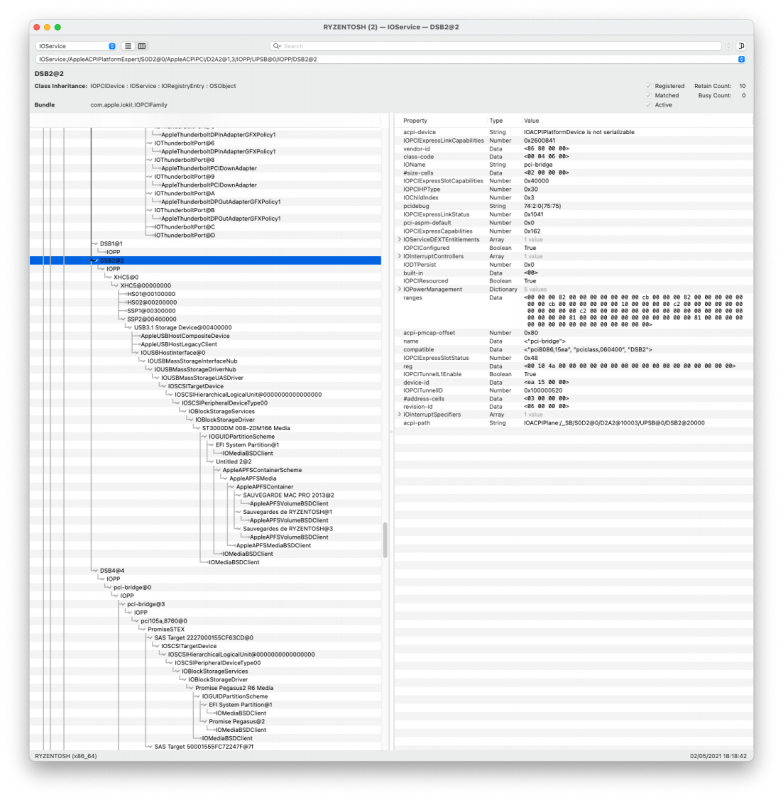Open the registry path dropdown arrow
The height and width of the screenshot is (800, 783).
(741, 59)
